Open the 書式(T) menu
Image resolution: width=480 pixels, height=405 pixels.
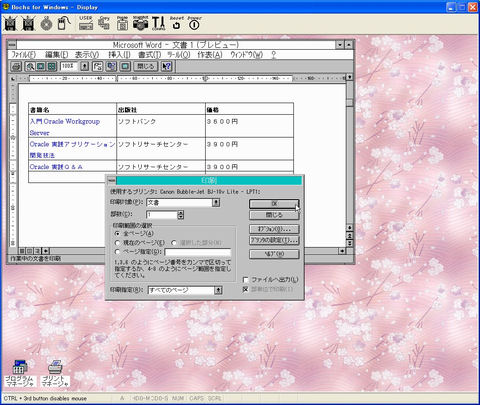point(150,55)
